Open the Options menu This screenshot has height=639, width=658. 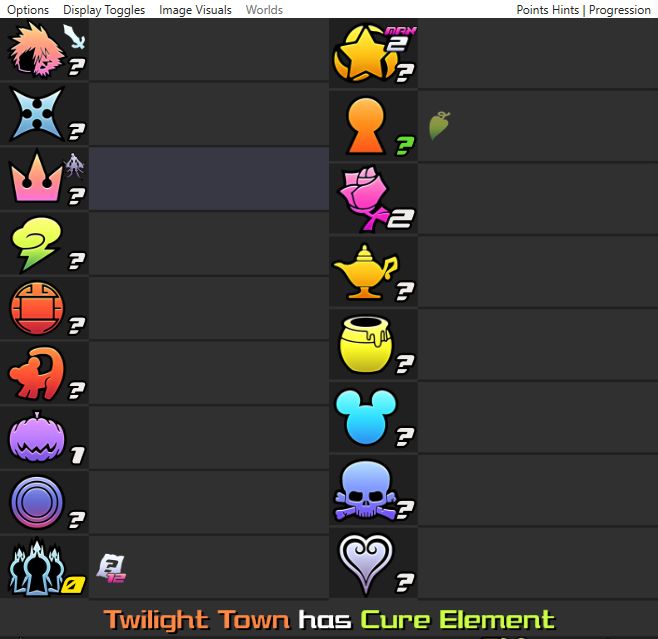tap(28, 10)
